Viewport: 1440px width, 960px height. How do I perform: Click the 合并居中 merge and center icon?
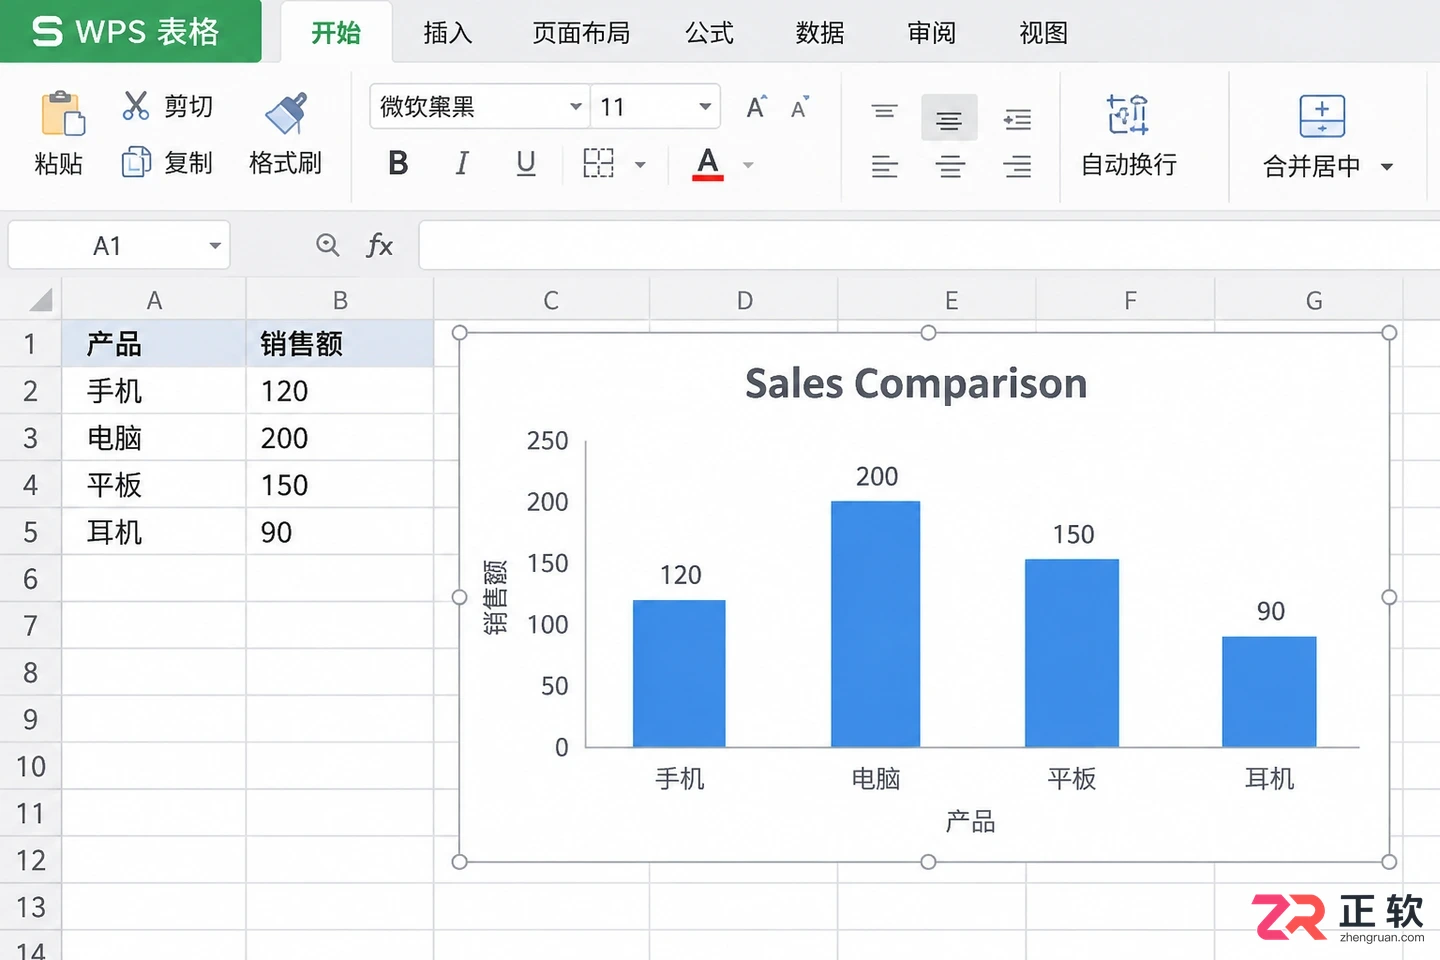(1322, 116)
